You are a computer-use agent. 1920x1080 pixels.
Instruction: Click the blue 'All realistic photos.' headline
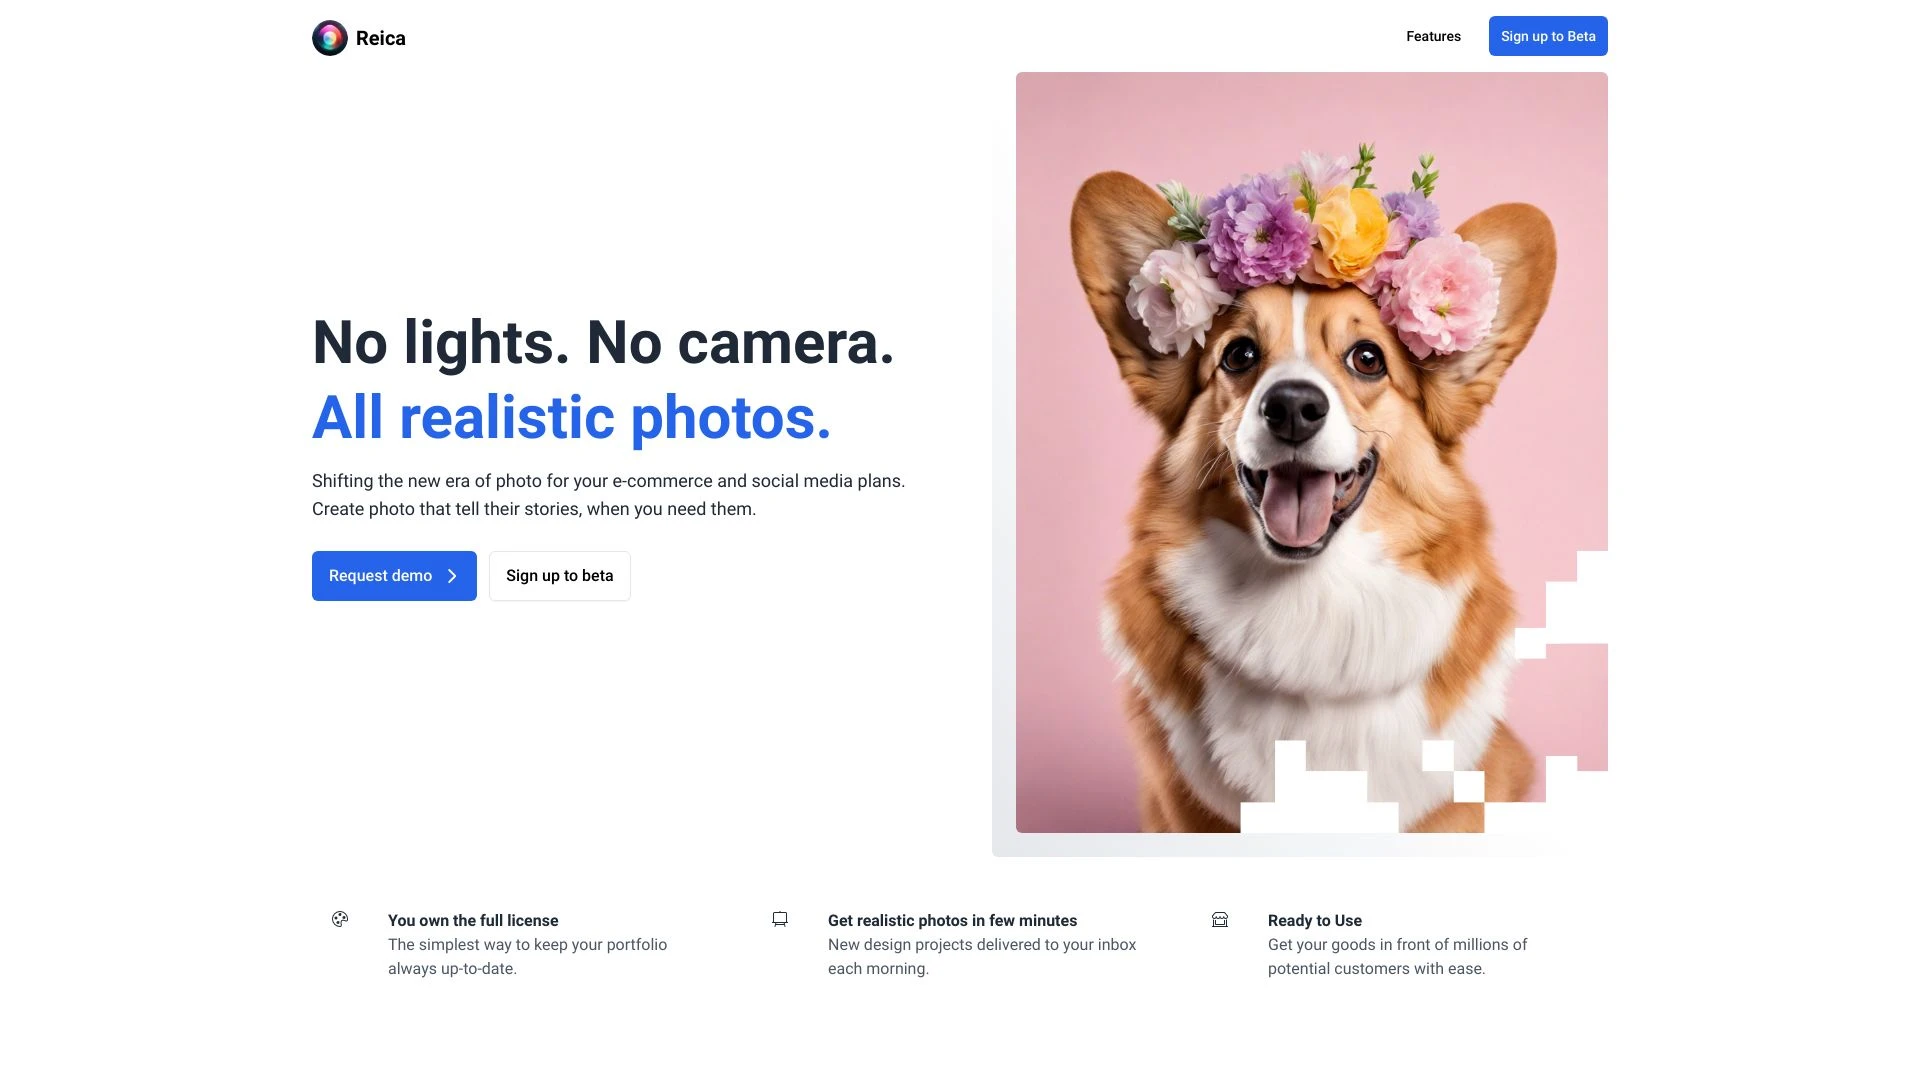coord(571,417)
